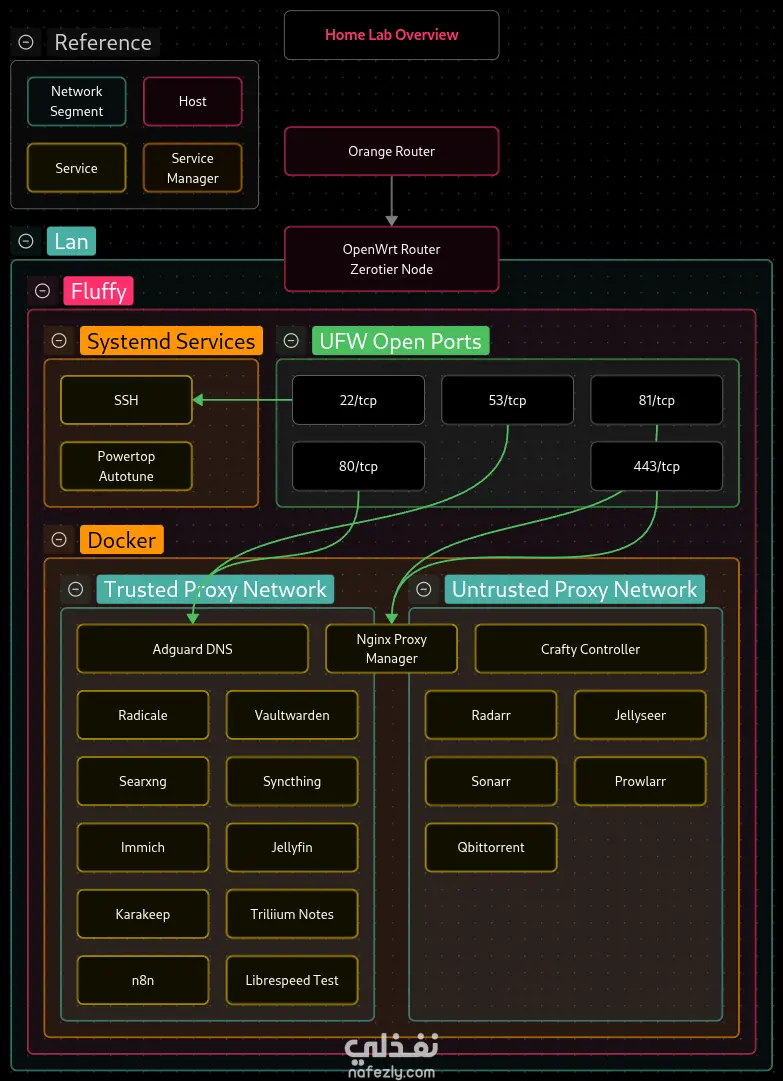Collapse the Fluffy host group
Viewport: 783px width, 1081px height.
point(43,291)
